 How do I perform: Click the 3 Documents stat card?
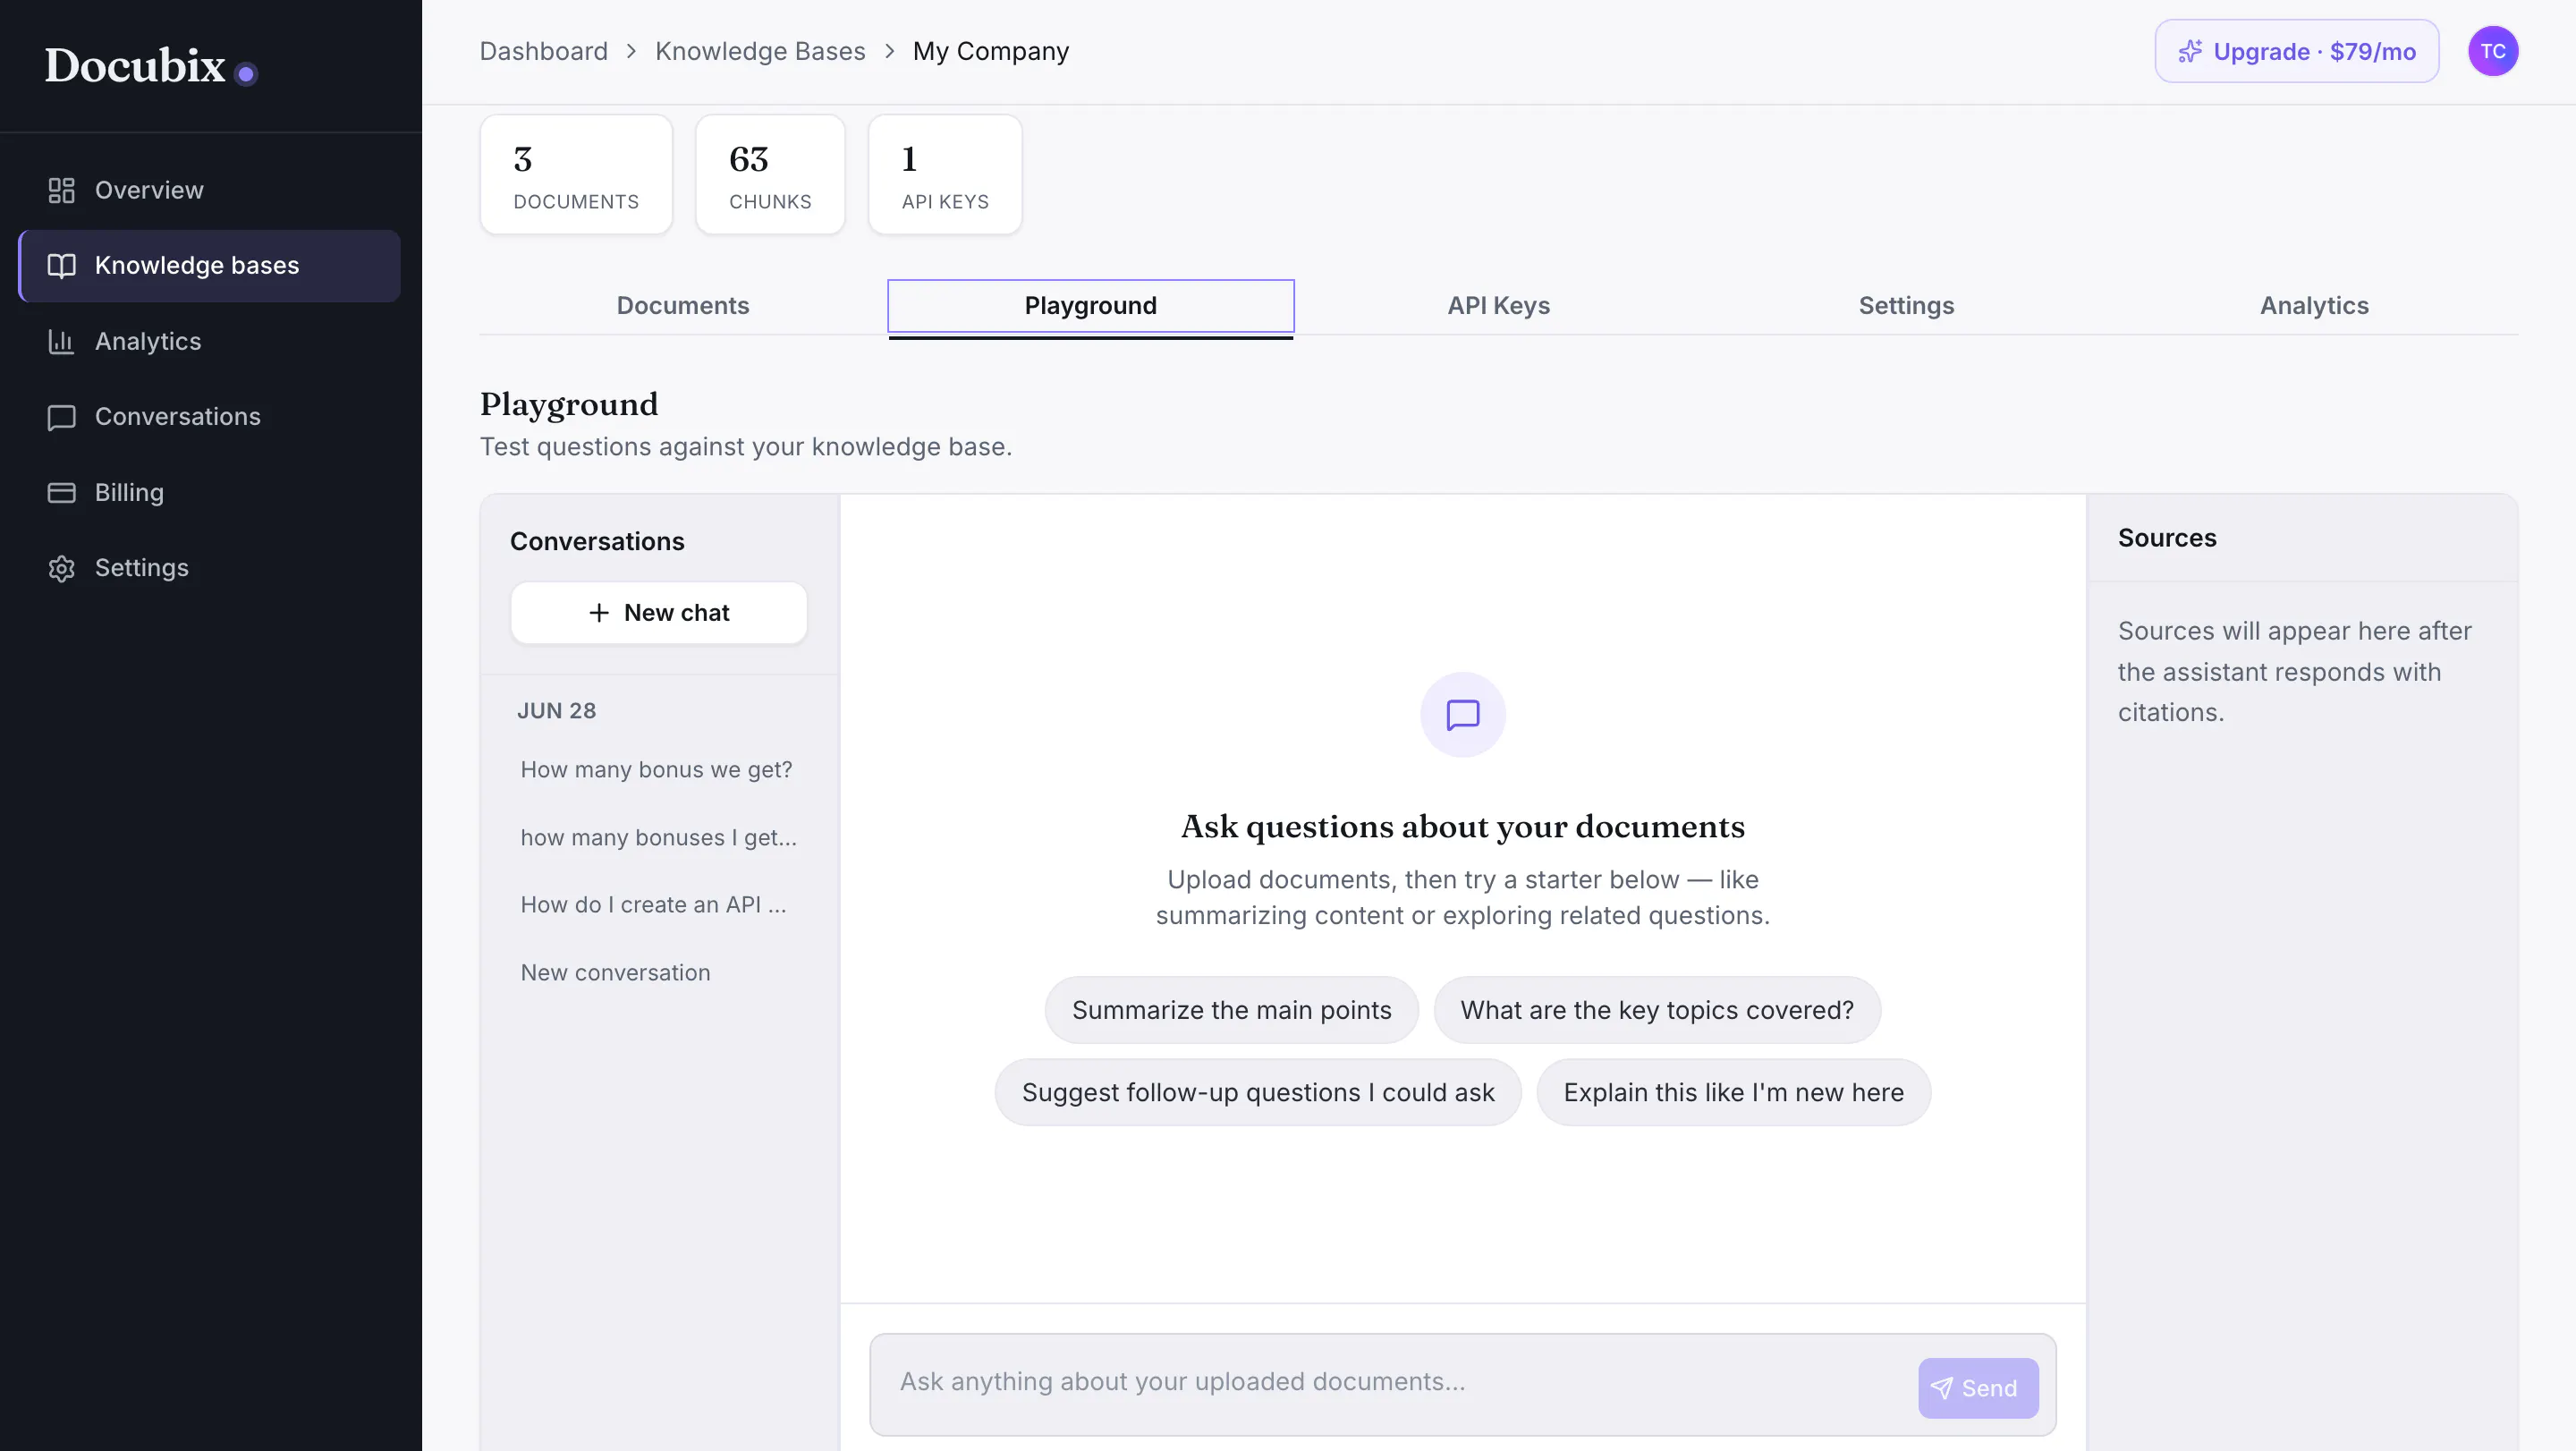click(x=576, y=175)
